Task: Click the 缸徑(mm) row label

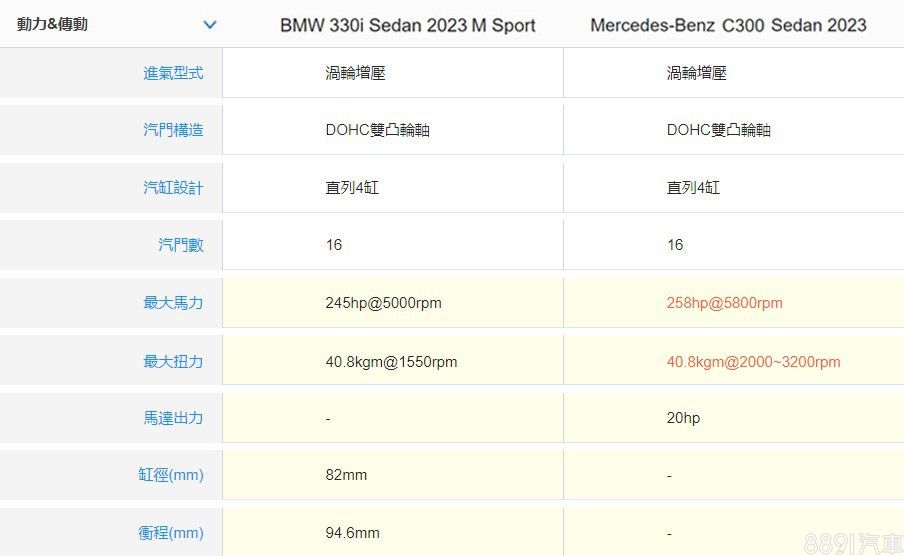Action: tap(170, 475)
